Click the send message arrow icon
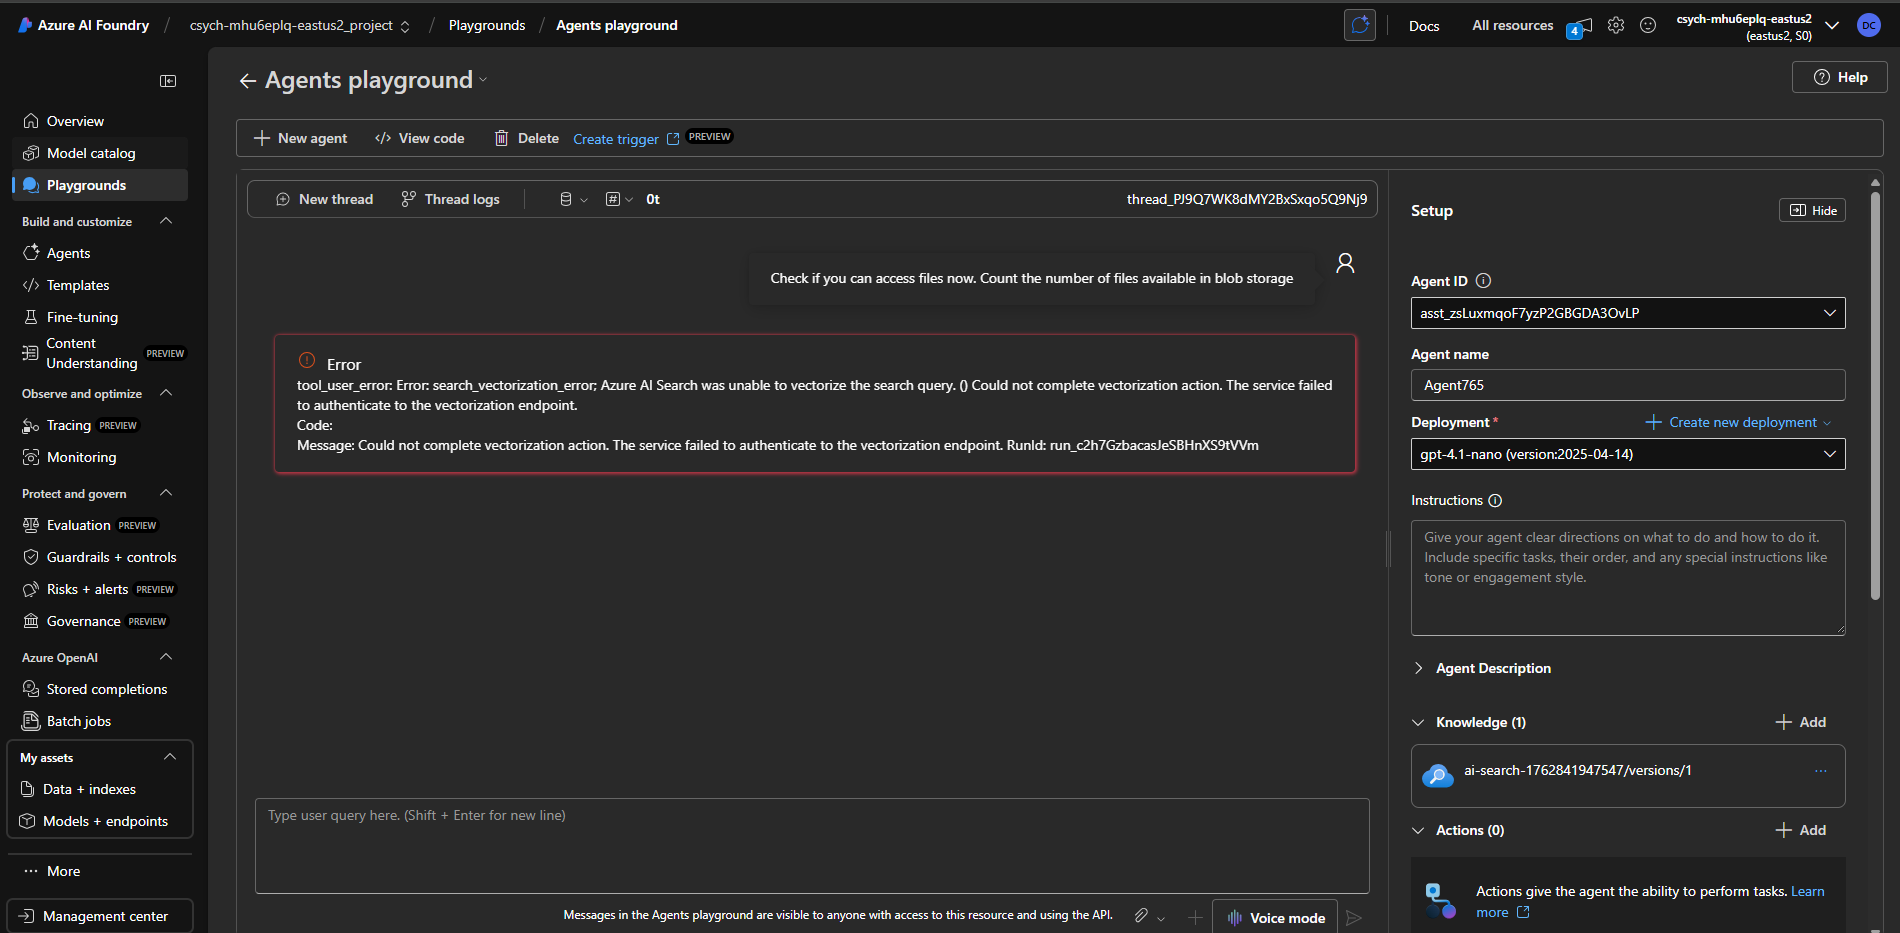Viewport: 1900px width, 933px height. (1354, 918)
